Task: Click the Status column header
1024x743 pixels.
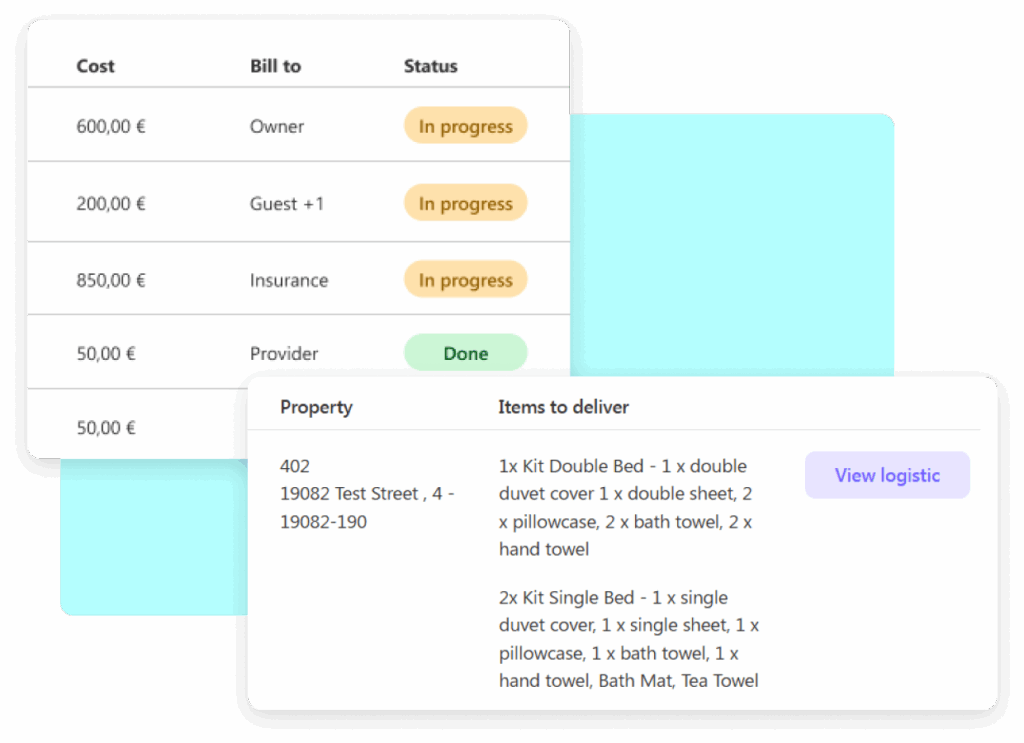Action: click(430, 66)
